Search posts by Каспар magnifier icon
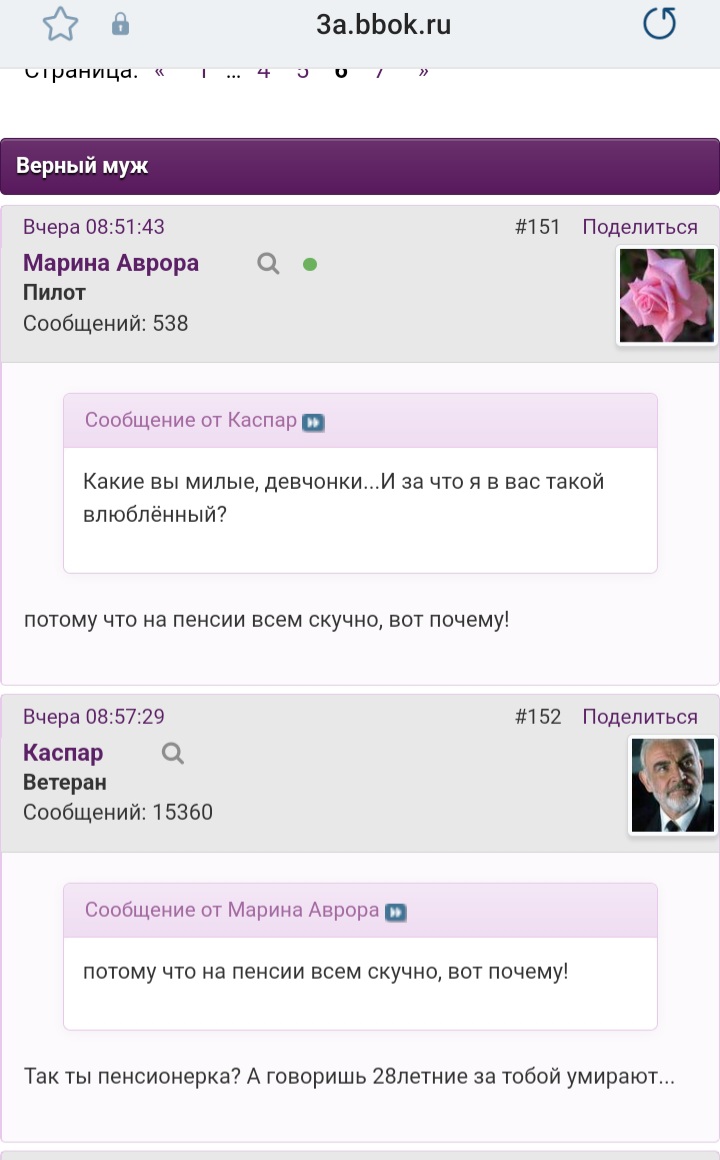The height and width of the screenshot is (1160, 720). [172, 753]
